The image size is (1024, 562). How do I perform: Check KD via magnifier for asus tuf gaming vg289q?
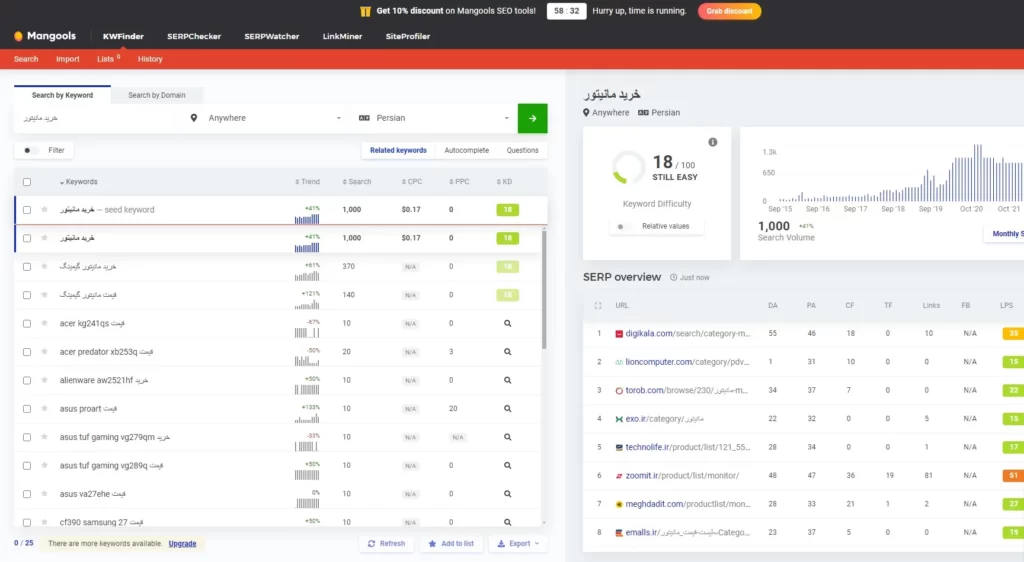pyautogui.click(x=507, y=465)
